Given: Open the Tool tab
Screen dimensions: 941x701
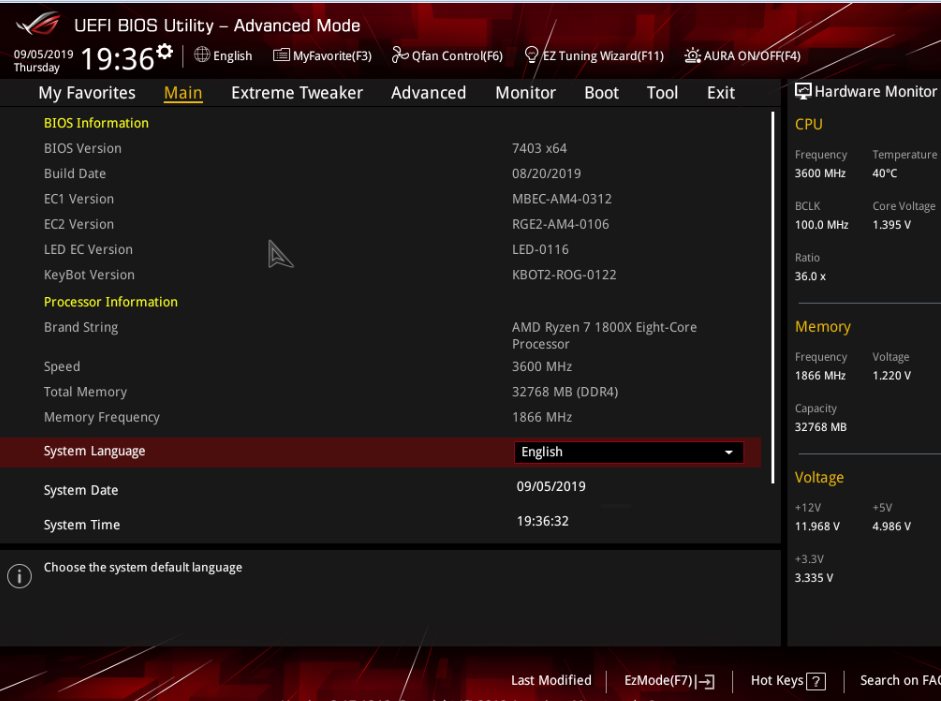Looking at the screenshot, I should coord(662,92).
